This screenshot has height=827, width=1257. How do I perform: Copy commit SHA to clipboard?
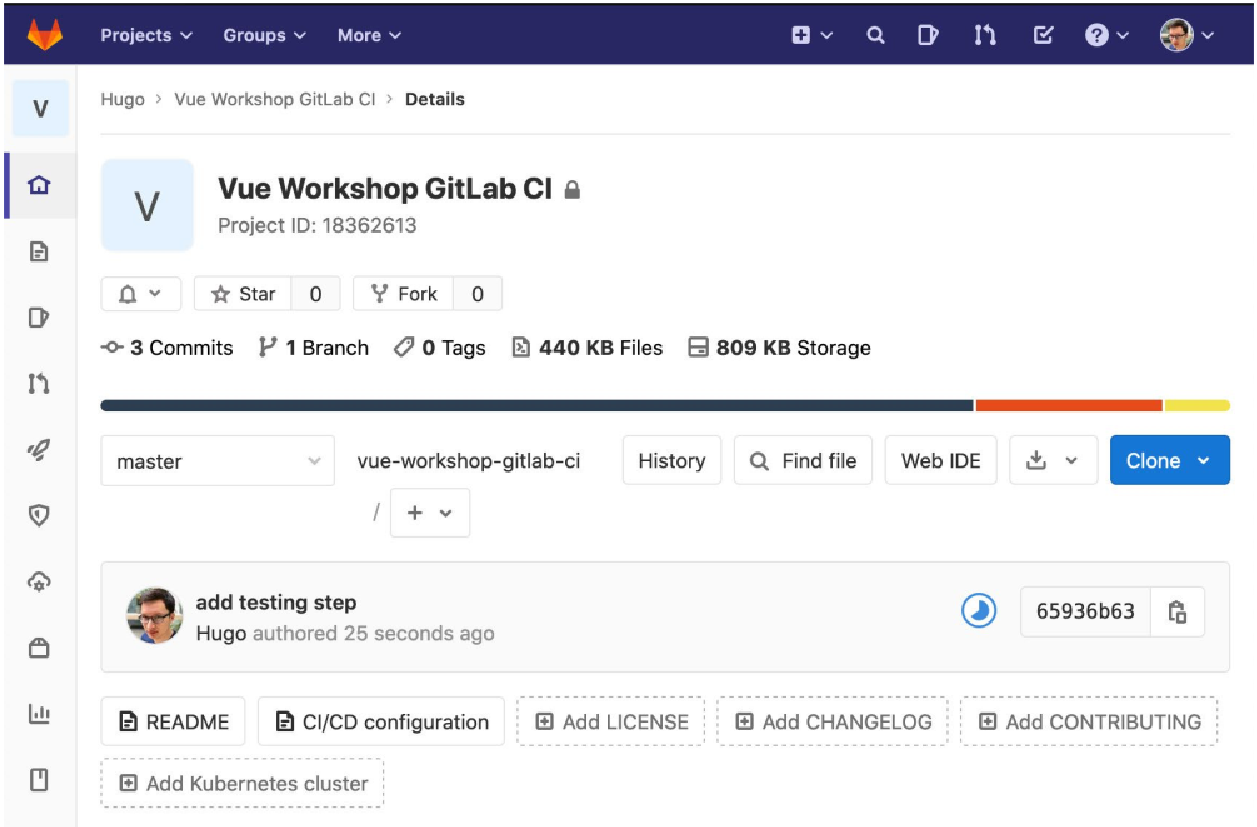click(x=1178, y=611)
